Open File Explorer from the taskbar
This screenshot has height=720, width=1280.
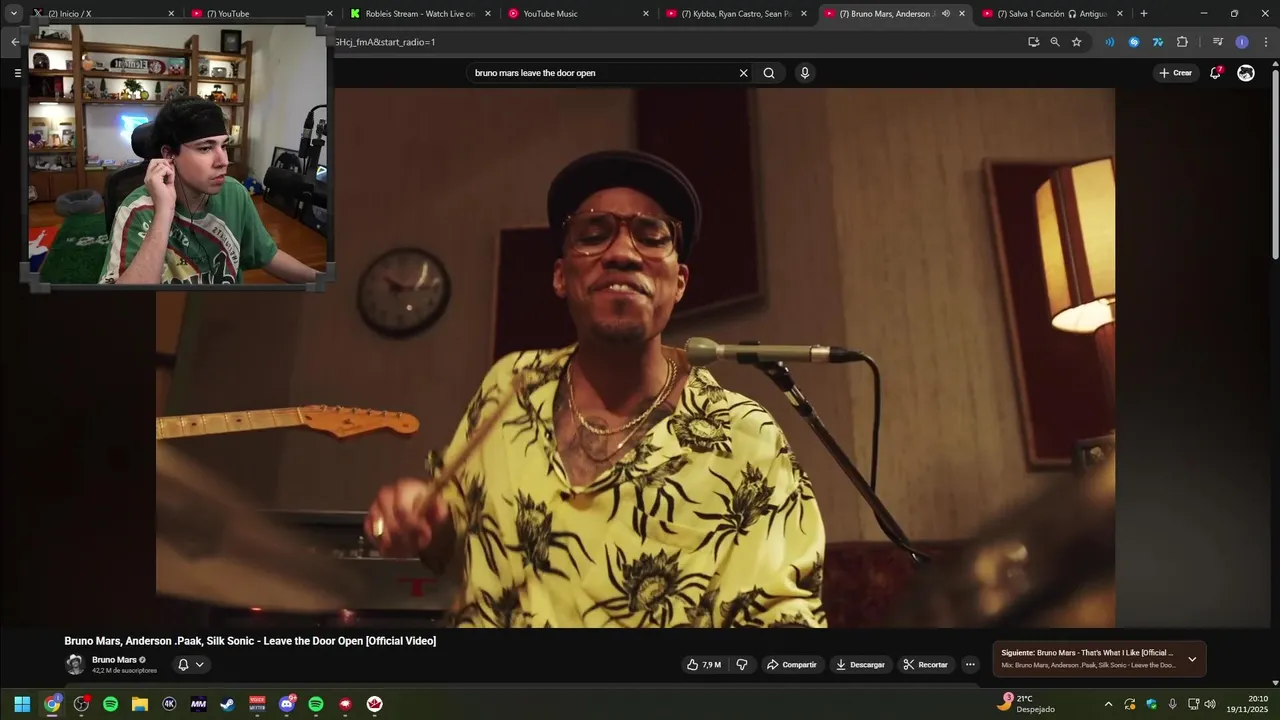pyautogui.click(x=140, y=704)
